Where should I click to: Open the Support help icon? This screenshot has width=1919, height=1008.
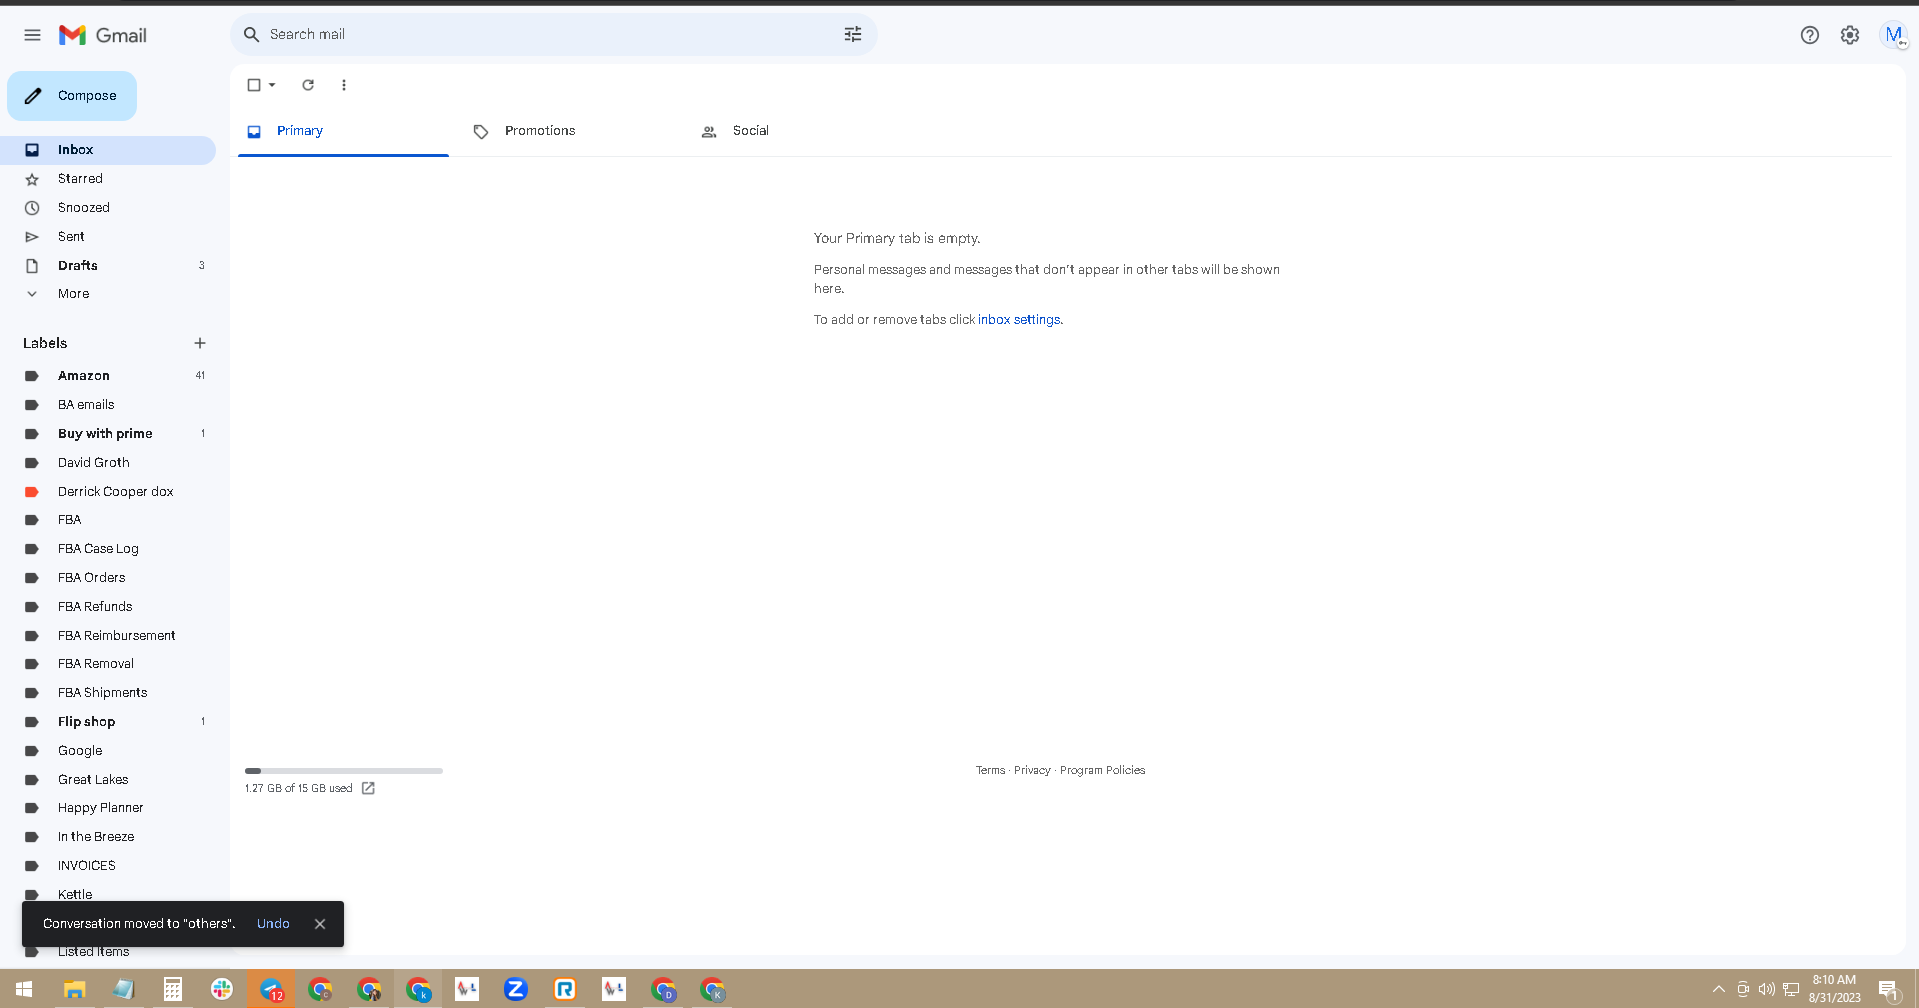pos(1809,35)
